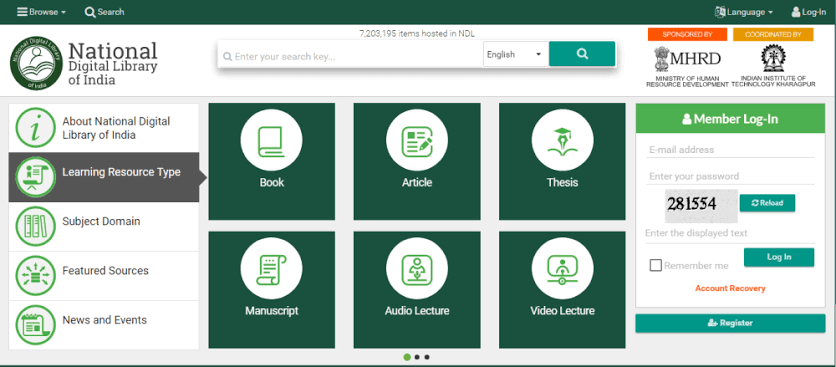This screenshot has width=836, height=367.
Task: Click the Manuscript tile label
Action: click(271, 310)
